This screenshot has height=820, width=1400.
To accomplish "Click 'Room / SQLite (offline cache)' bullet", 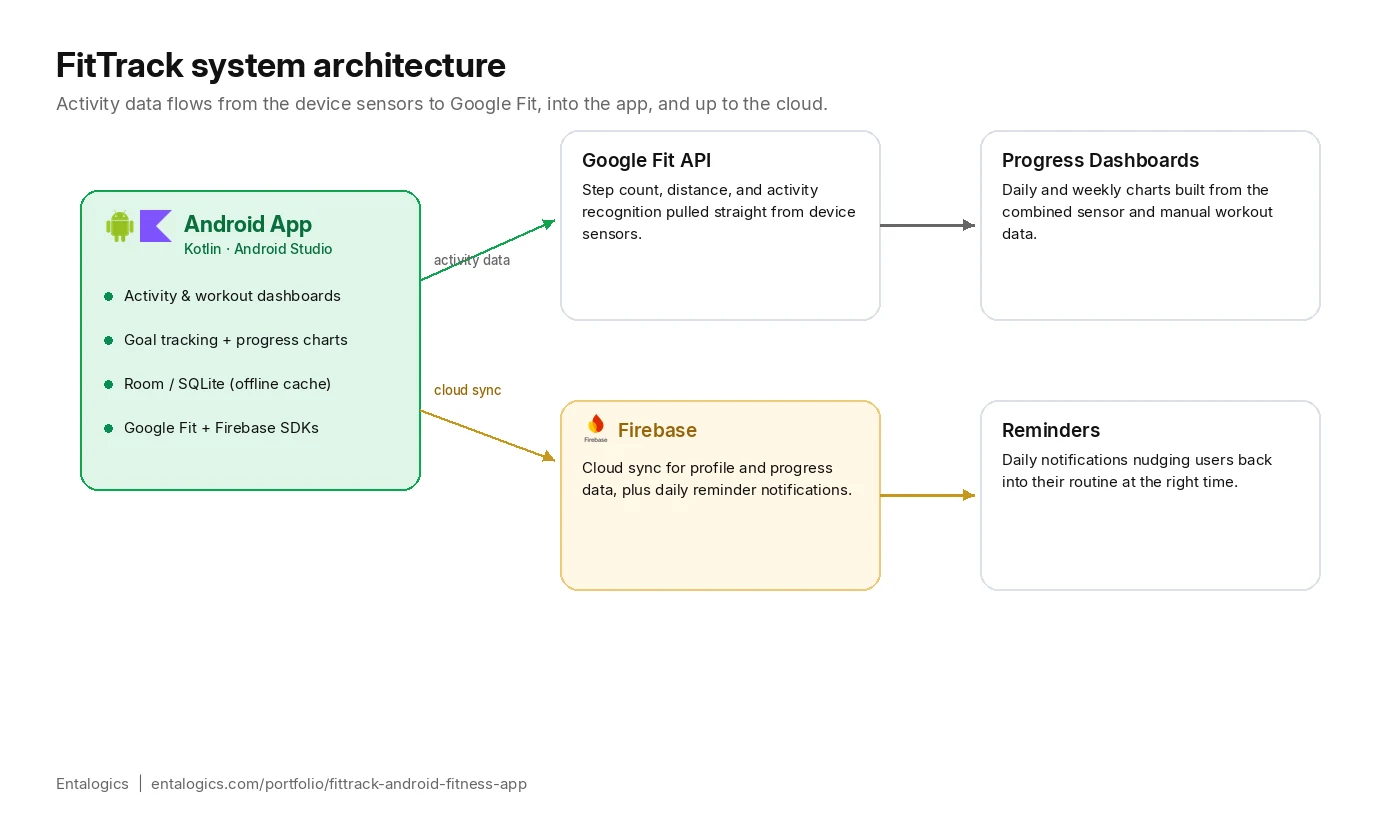I will click(227, 384).
